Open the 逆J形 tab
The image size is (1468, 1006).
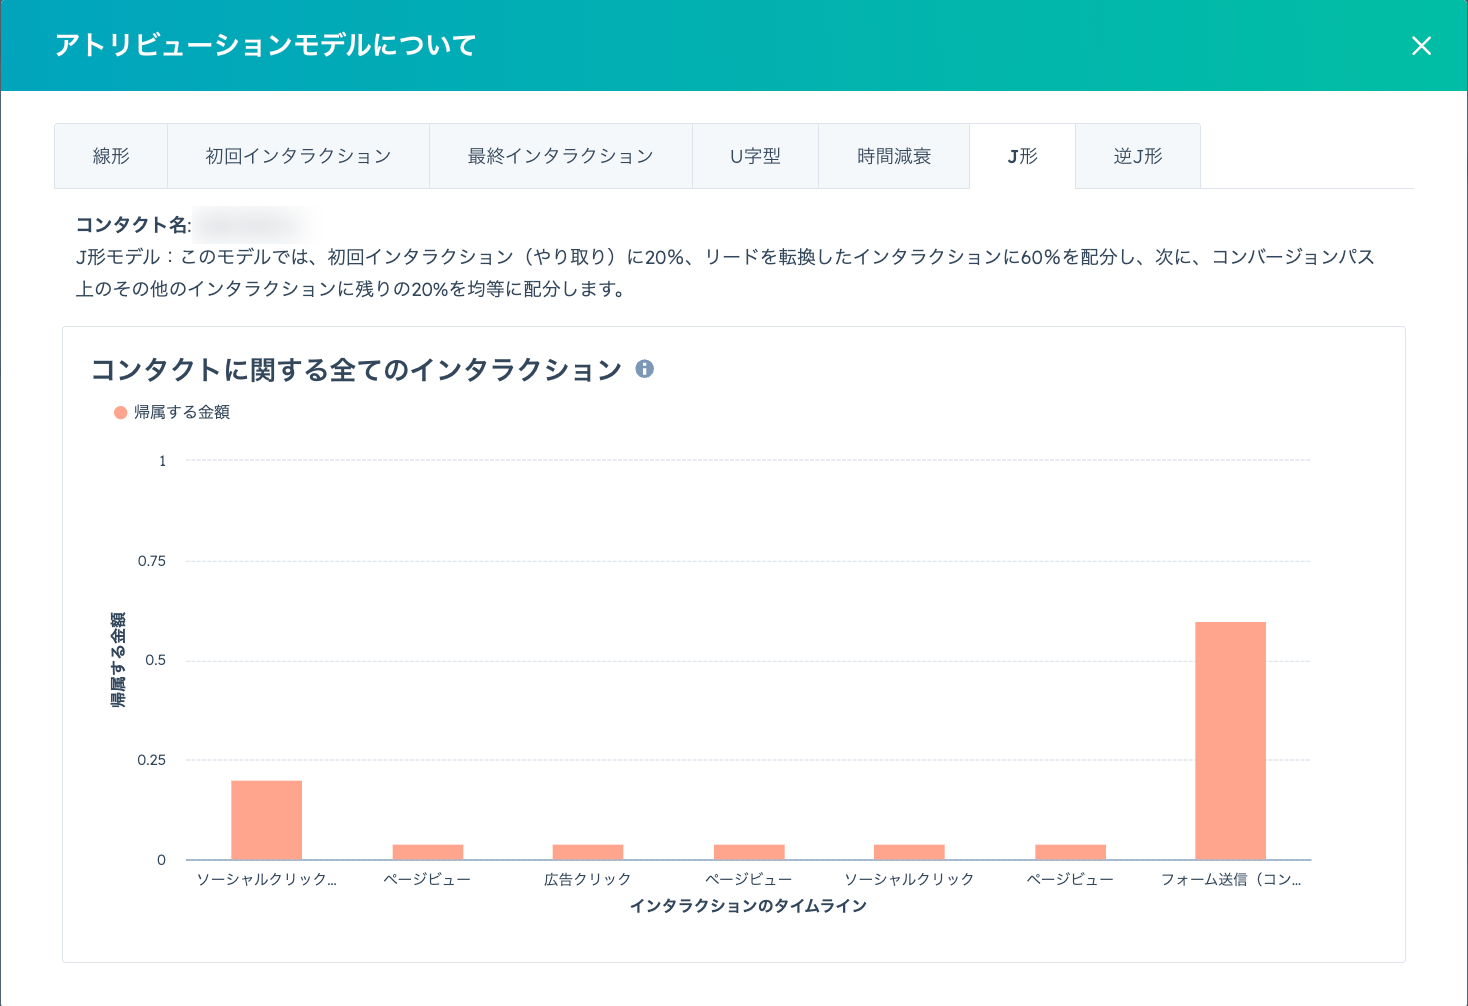tap(1138, 156)
